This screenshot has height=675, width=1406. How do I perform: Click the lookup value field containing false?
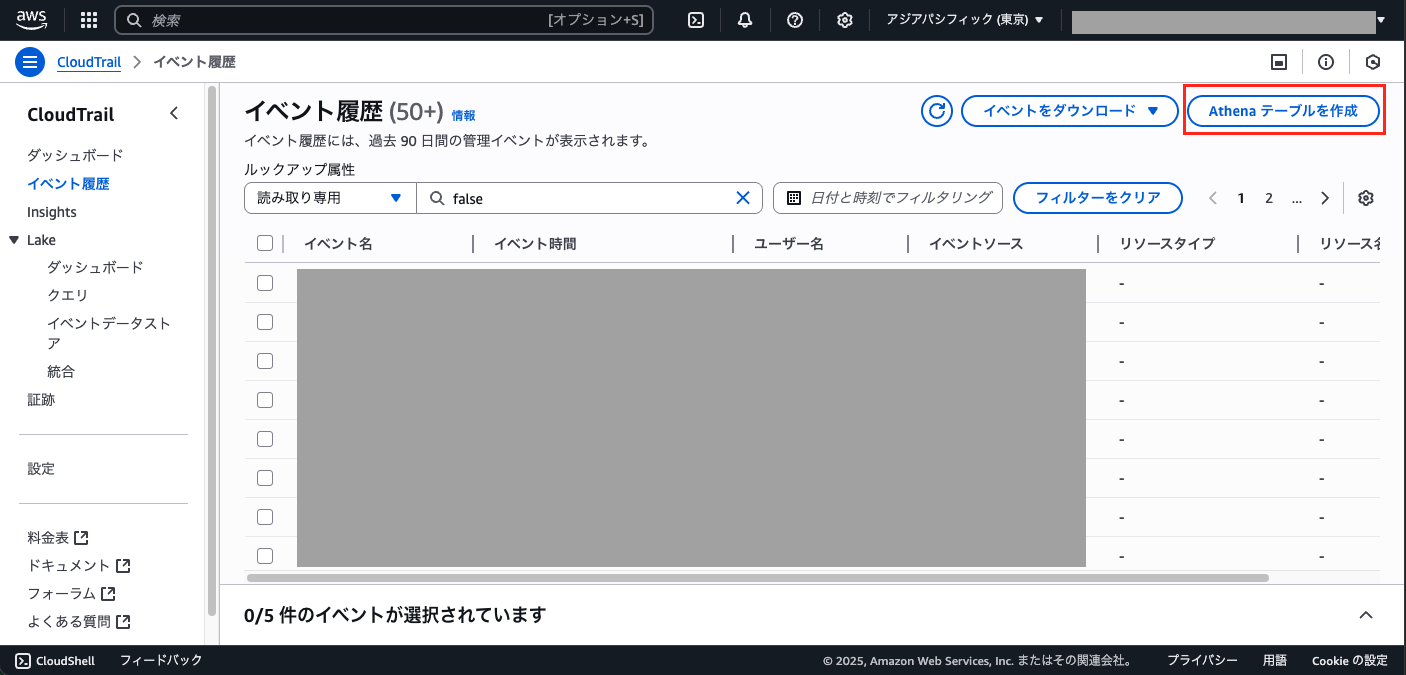[x=589, y=198]
